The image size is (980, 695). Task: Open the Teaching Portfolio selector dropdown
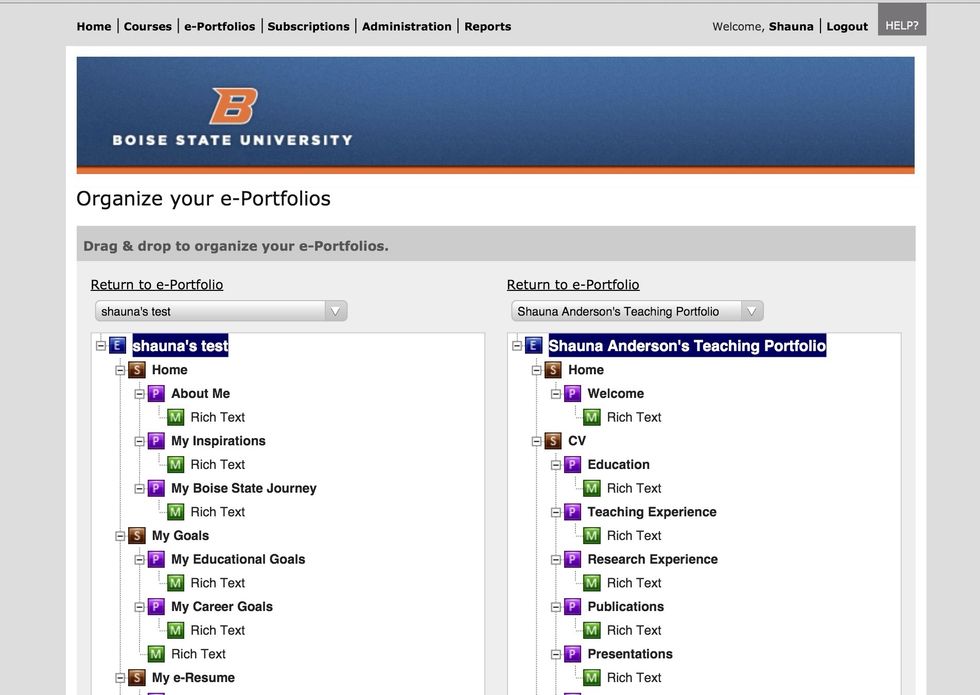pos(637,311)
